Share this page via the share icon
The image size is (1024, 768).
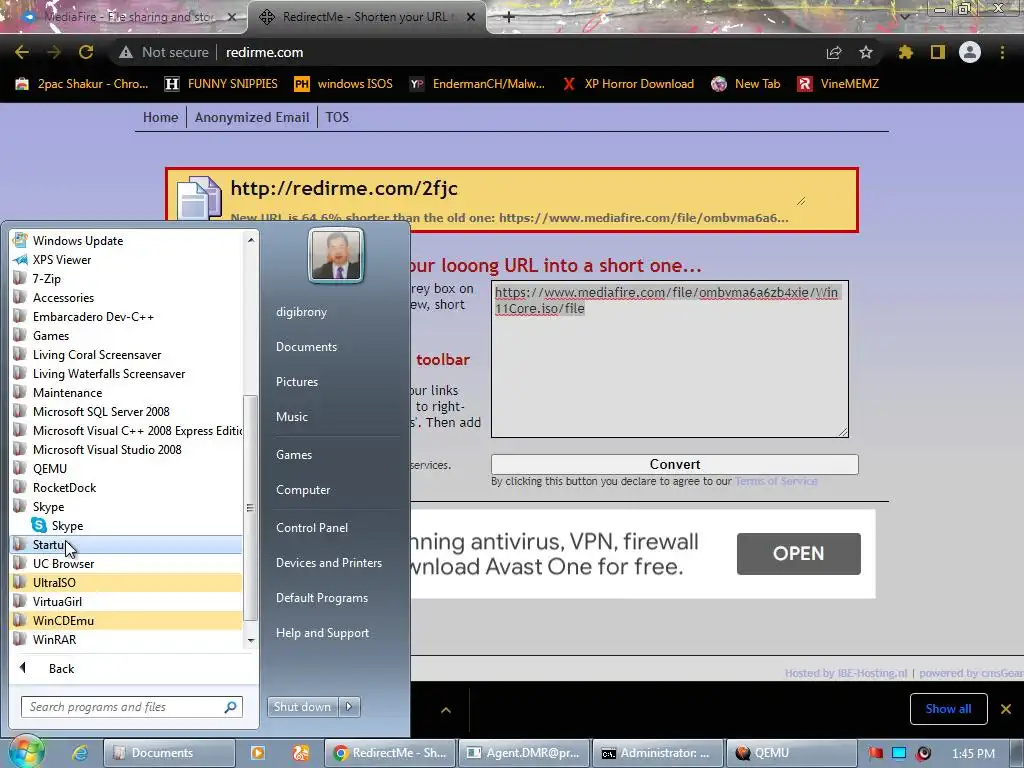pos(834,52)
